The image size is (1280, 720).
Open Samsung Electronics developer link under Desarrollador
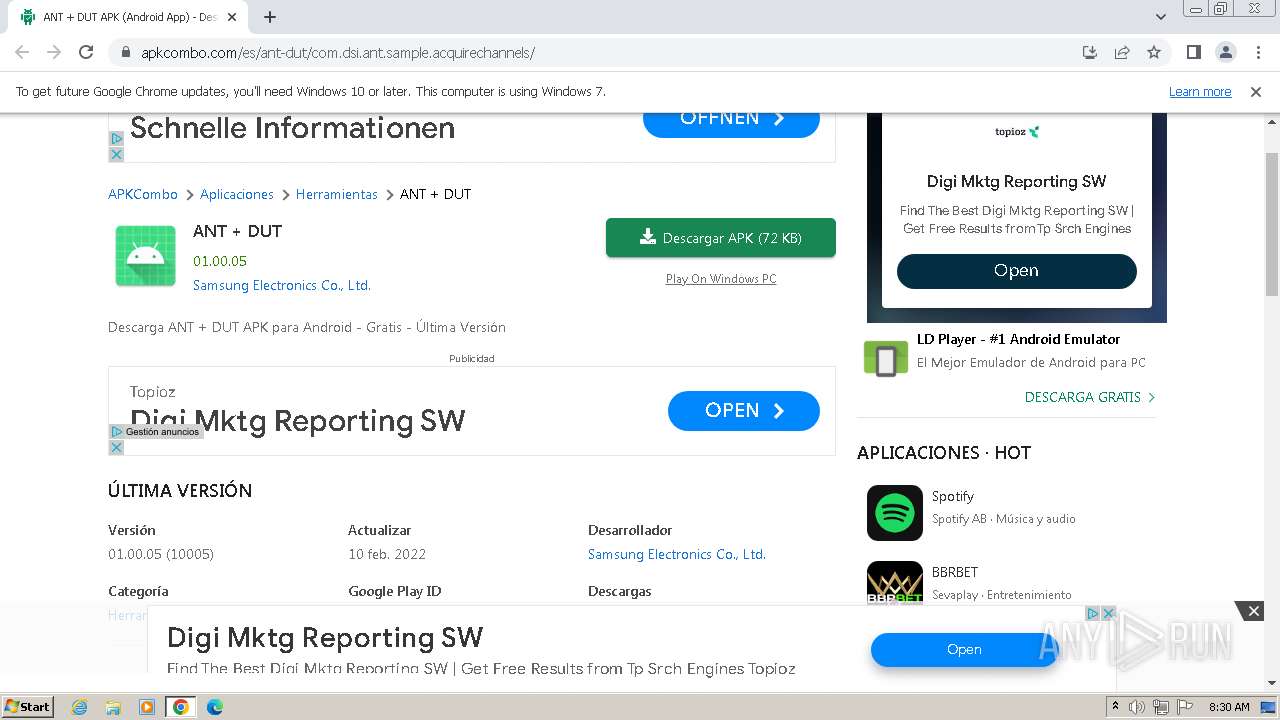click(677, 554)
